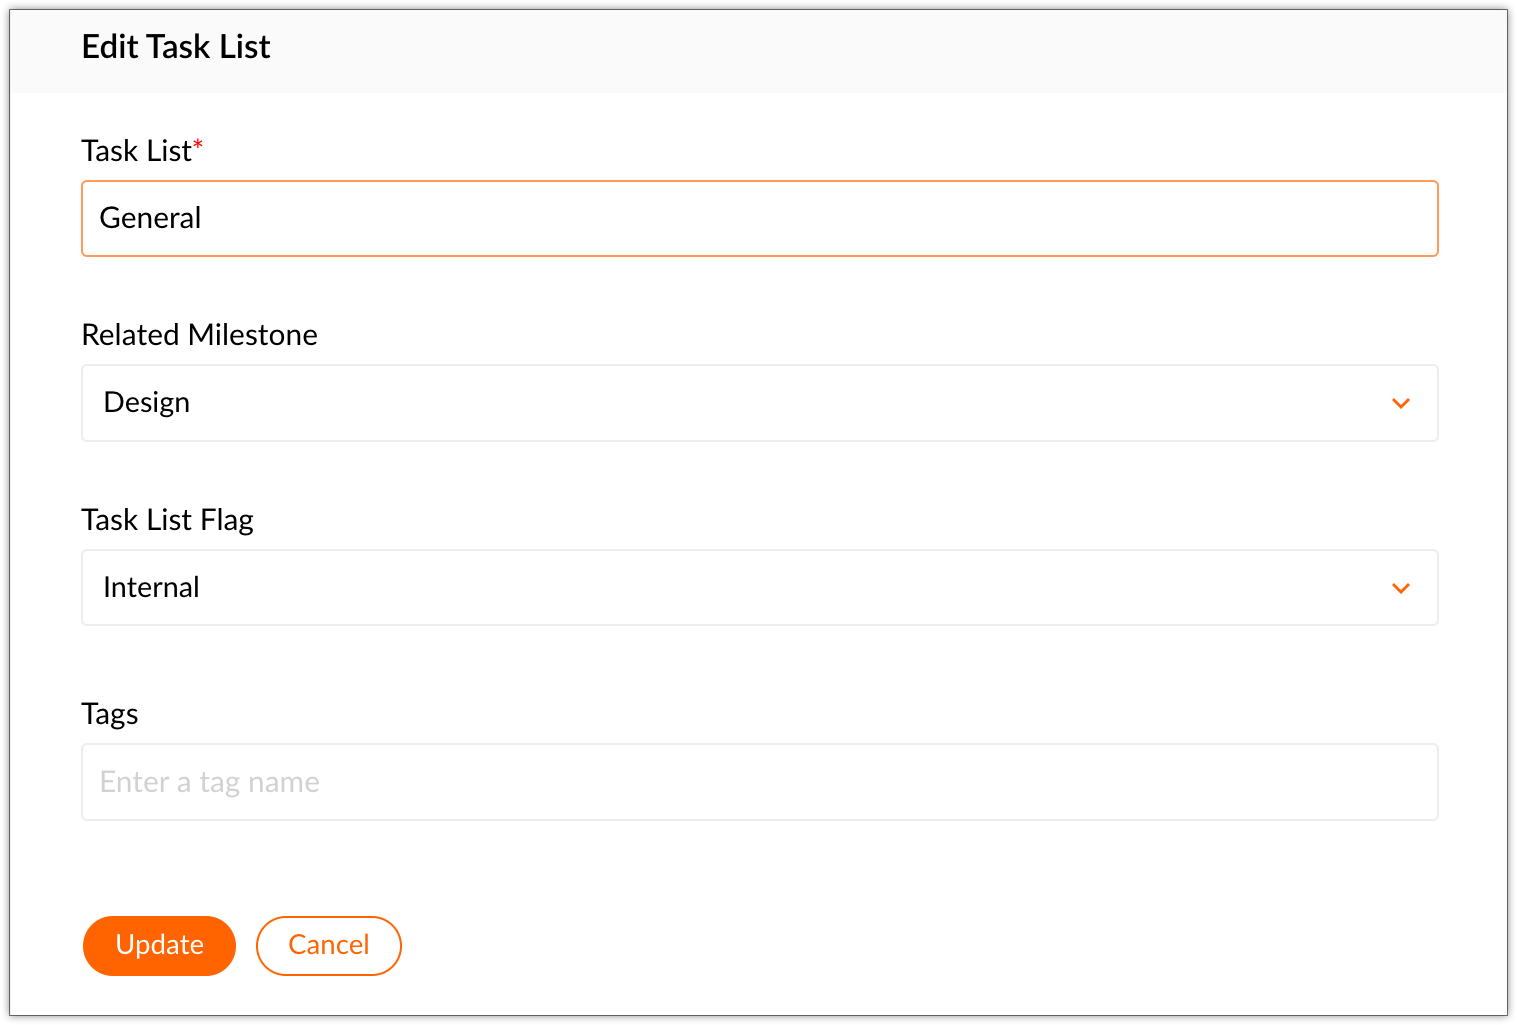Viewport: 1517px width, 1025px height.
Task: Open the Related Milestone dropdown
Action: tap(759, 403)
